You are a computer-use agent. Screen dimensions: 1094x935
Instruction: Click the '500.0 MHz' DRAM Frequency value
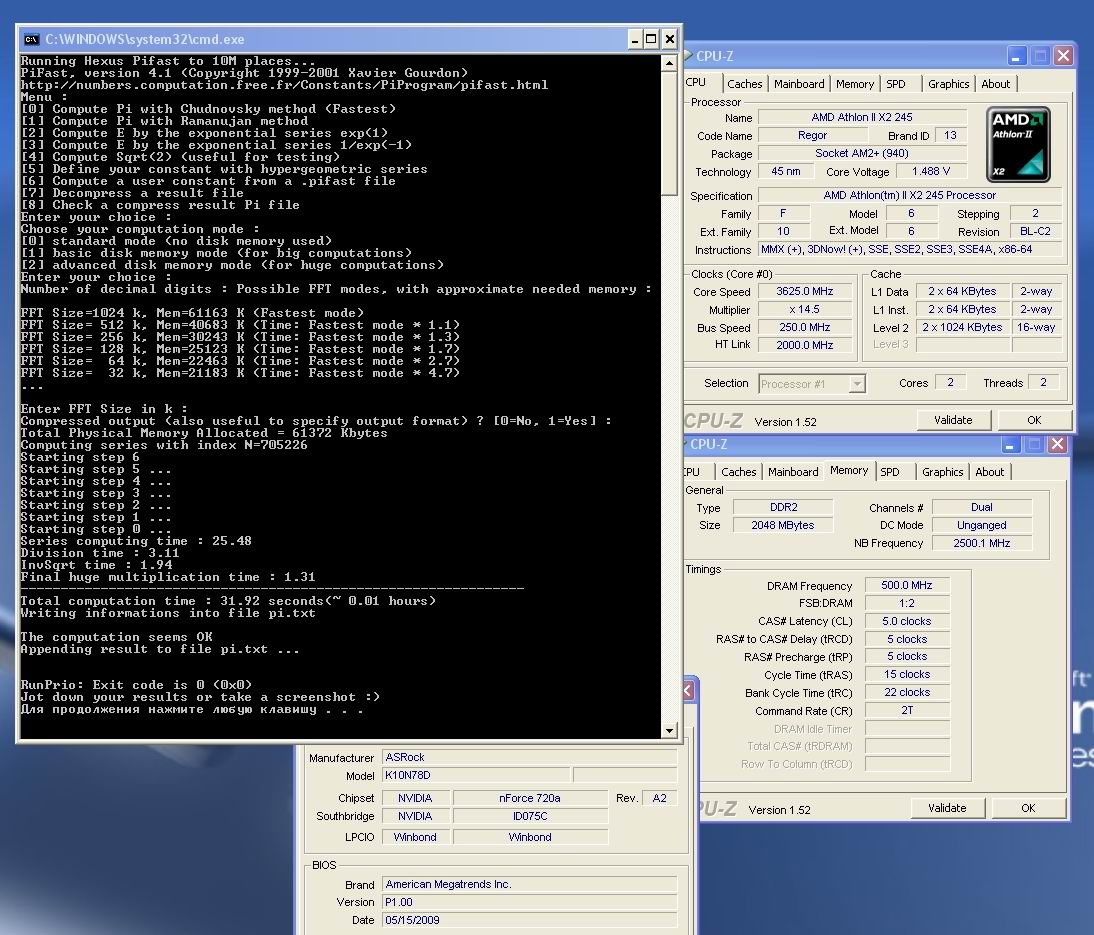[x=907, y=585]
